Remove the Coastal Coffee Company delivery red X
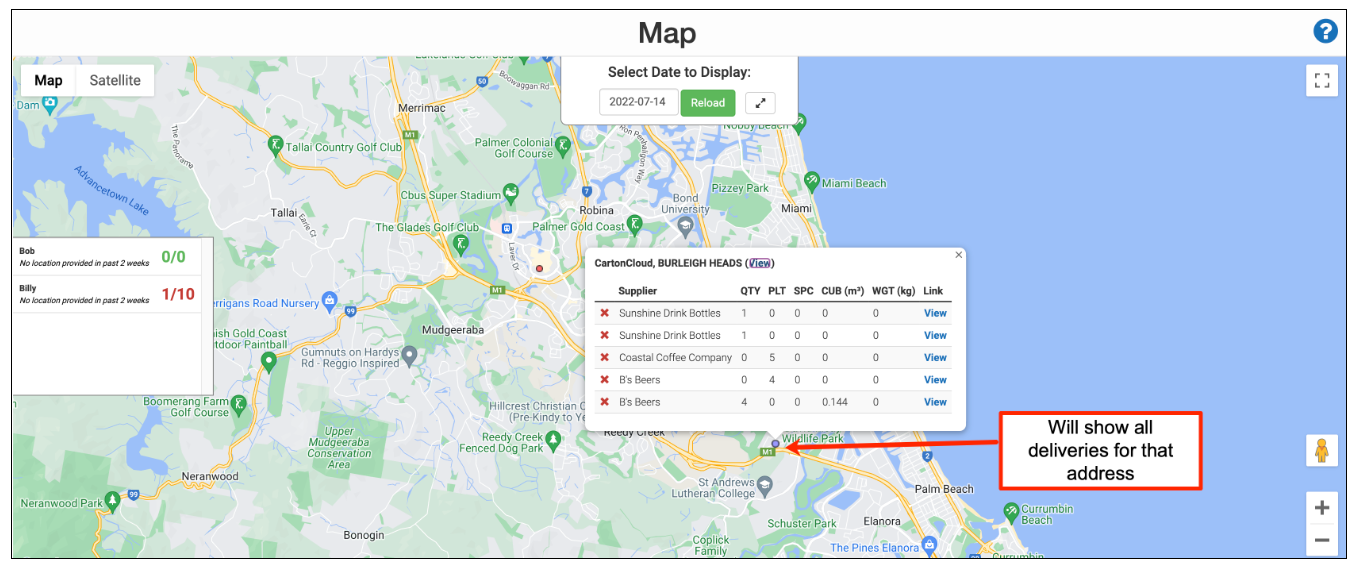 (604, 357)
